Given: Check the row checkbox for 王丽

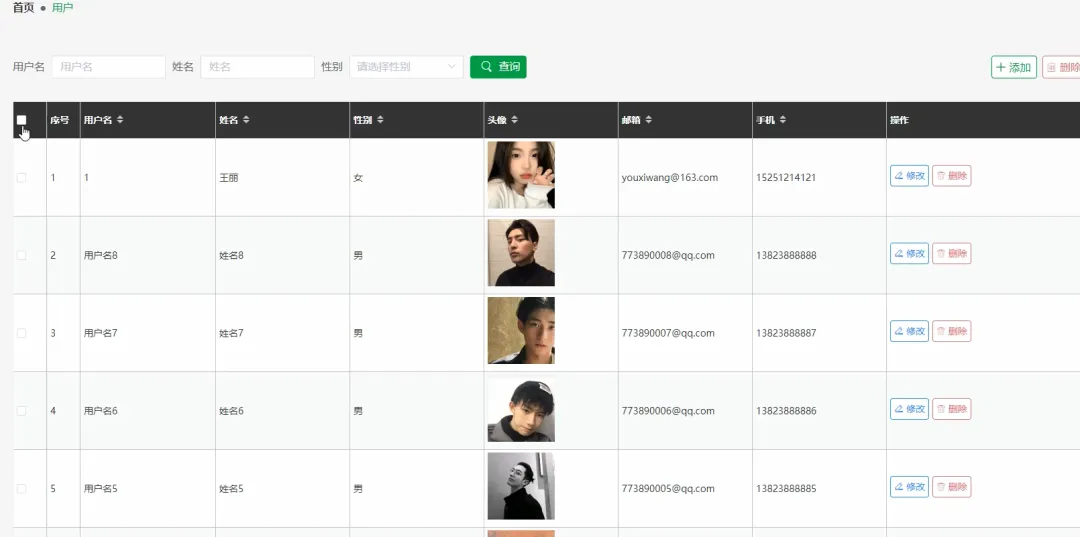Looking at the screenshot, I should 22,177.
